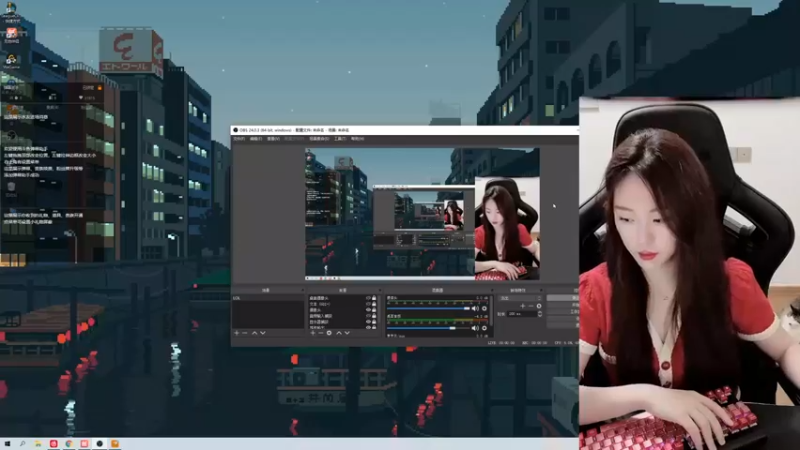
Task: Open the Recycle Bin desktop icon
Action: coord(11,189)
